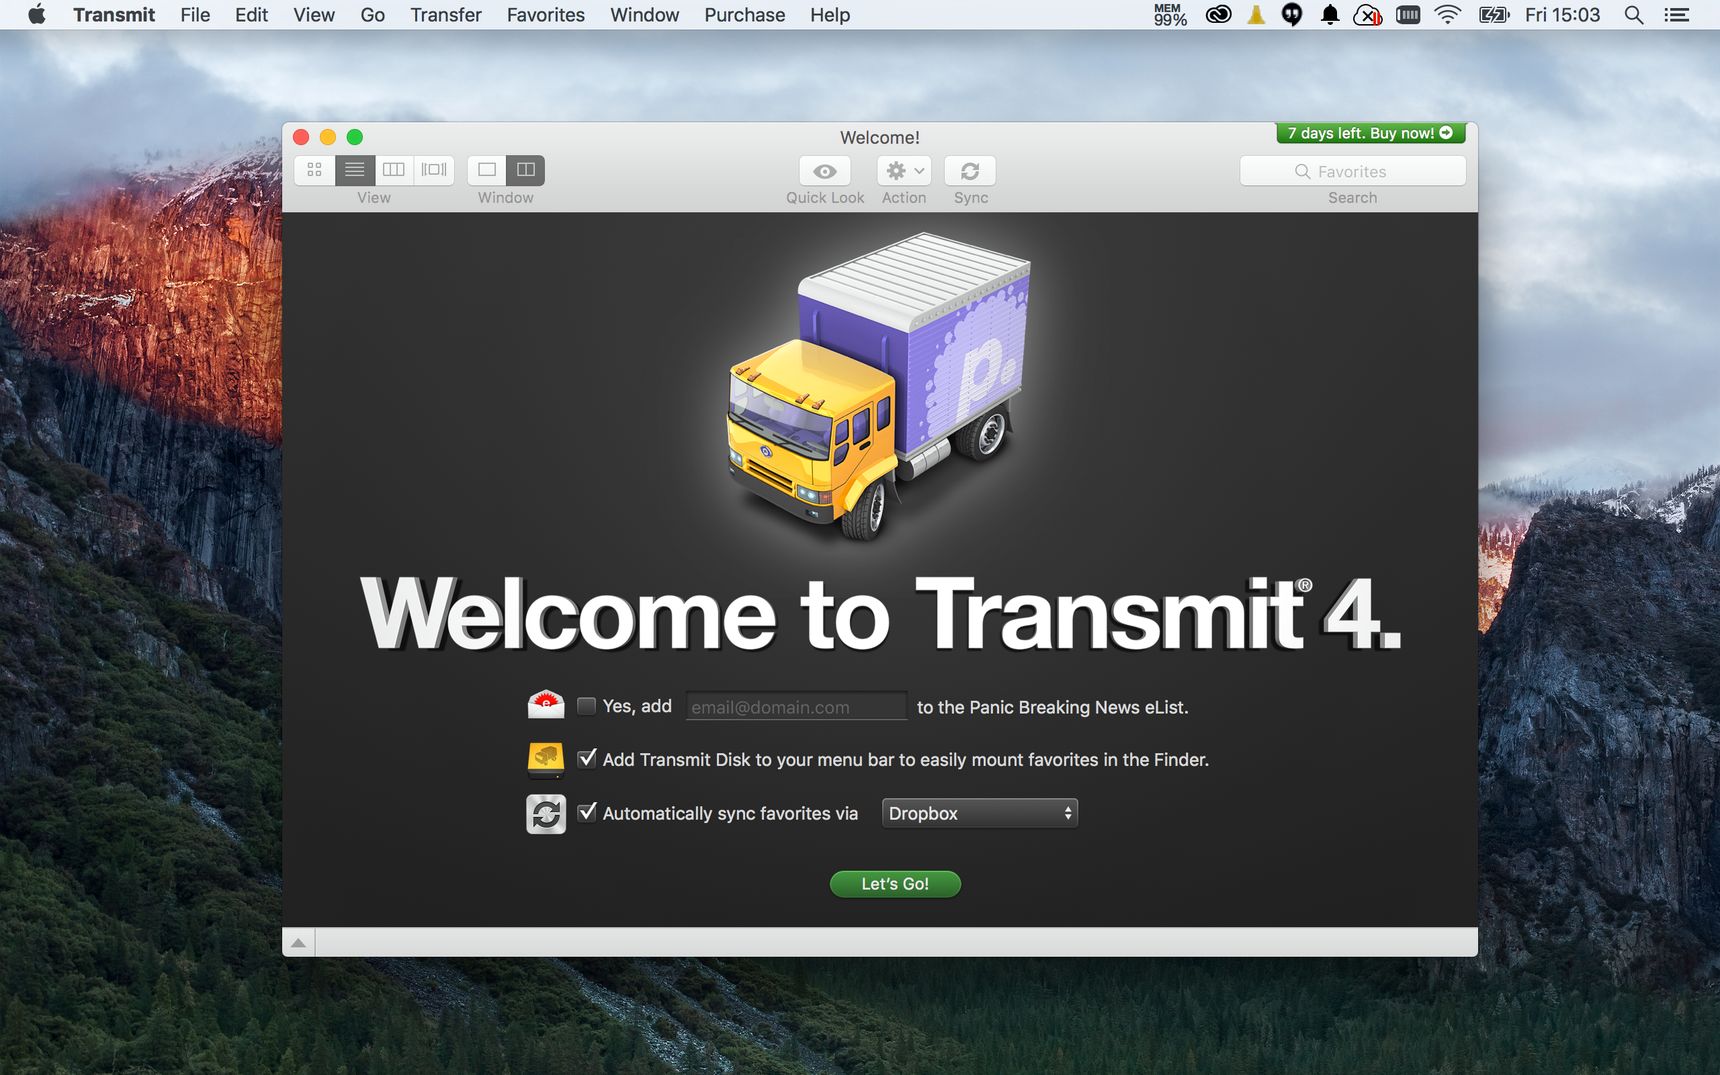This screenshot has height=1075, width=1720.
Task: Click the Panic eList envelope icon
Action: pyautogui.click(x=546, y=705)
